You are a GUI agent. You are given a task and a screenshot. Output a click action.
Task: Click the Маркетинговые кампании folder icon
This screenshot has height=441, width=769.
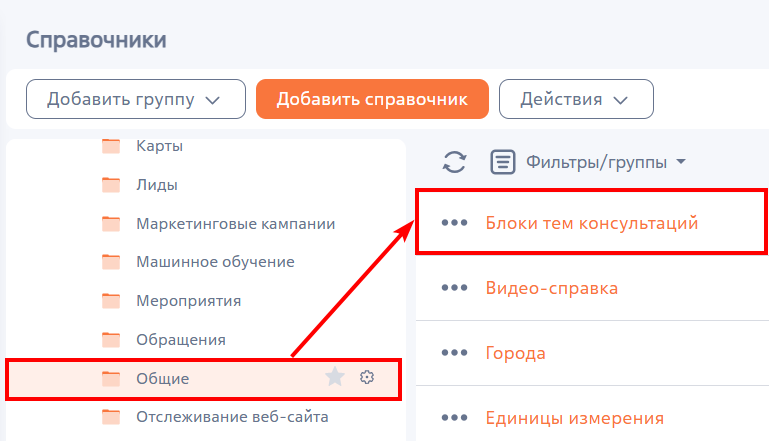111,224
